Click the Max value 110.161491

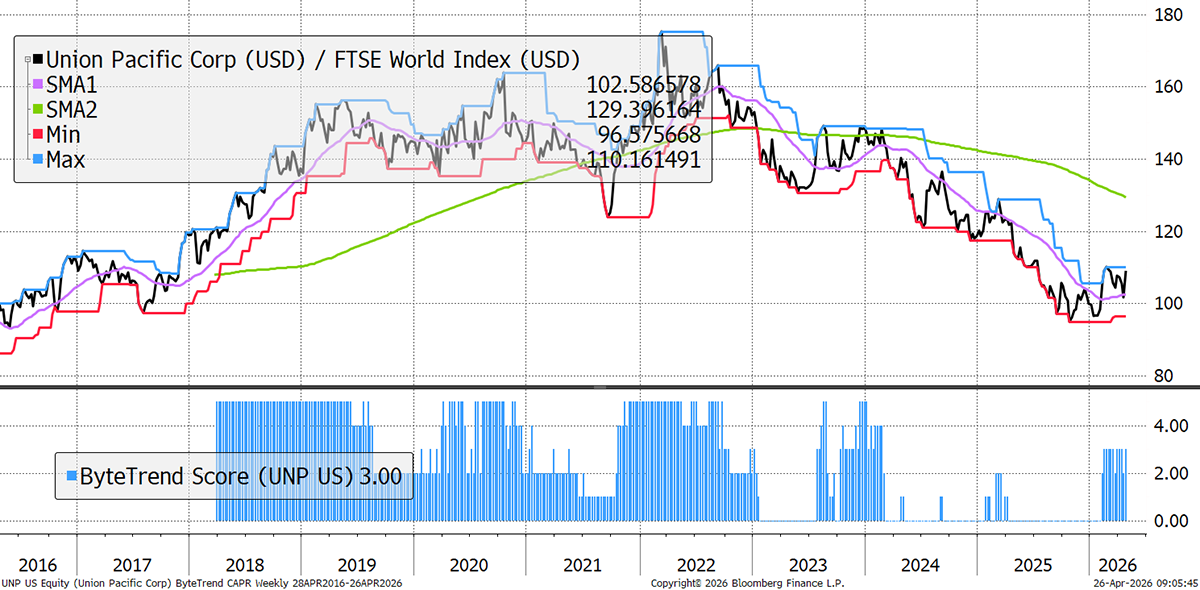tap(643, 159)
